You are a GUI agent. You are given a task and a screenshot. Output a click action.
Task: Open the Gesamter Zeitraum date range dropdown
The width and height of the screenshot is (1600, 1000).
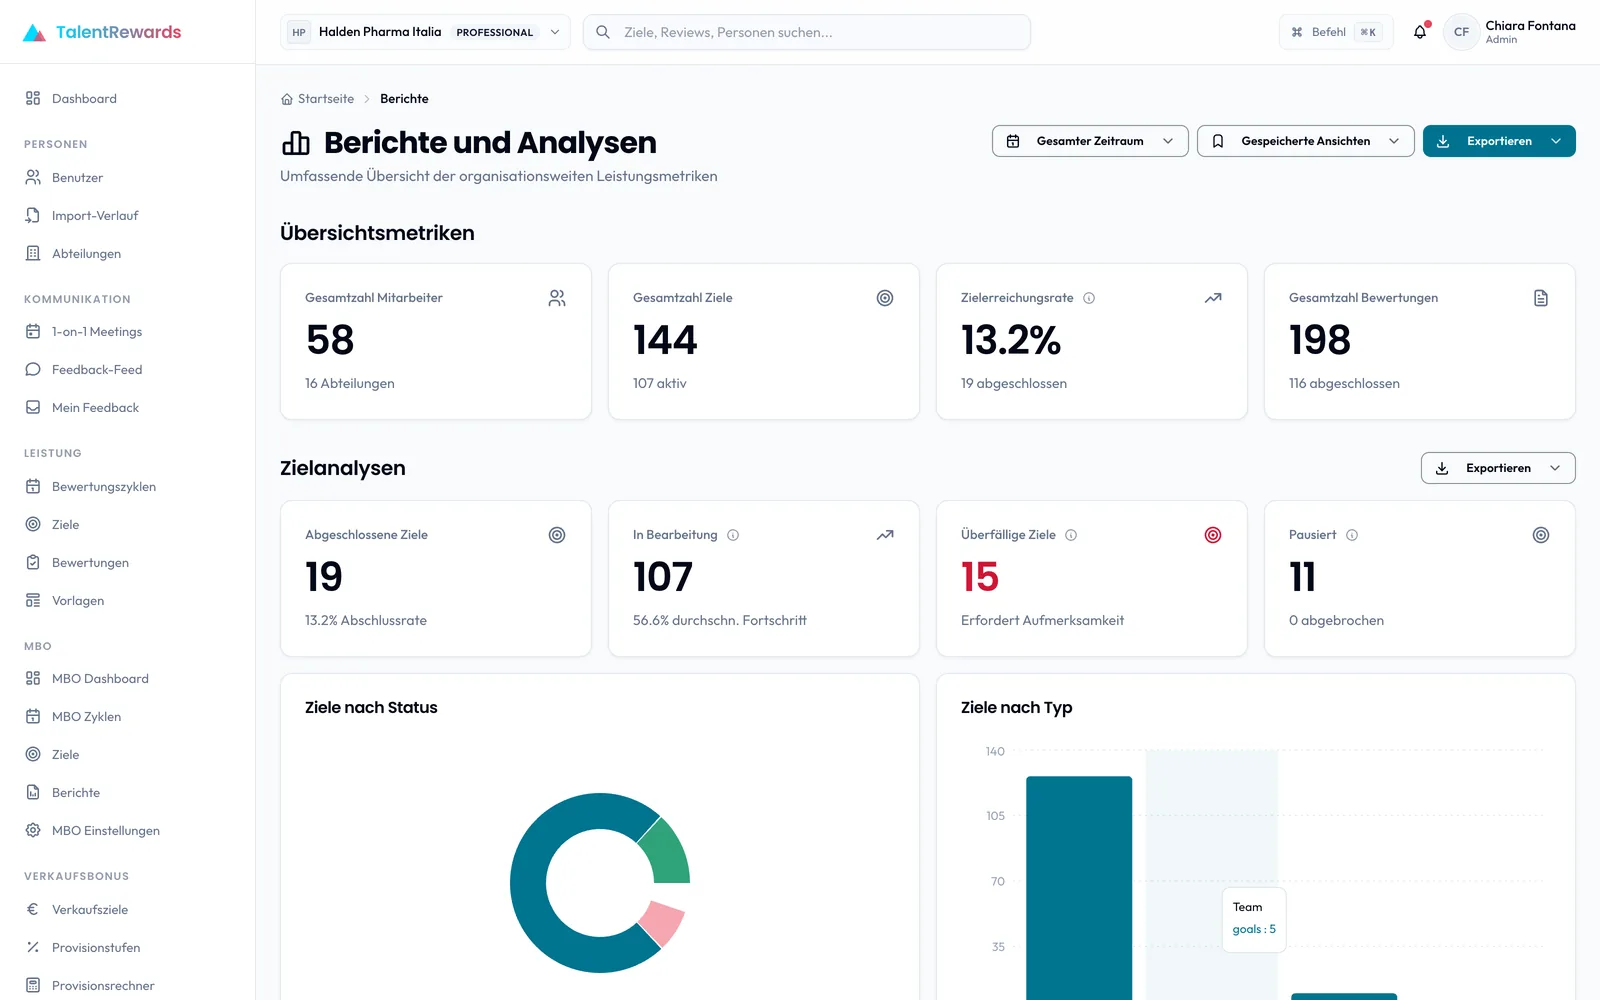(x=1090, y=141)
